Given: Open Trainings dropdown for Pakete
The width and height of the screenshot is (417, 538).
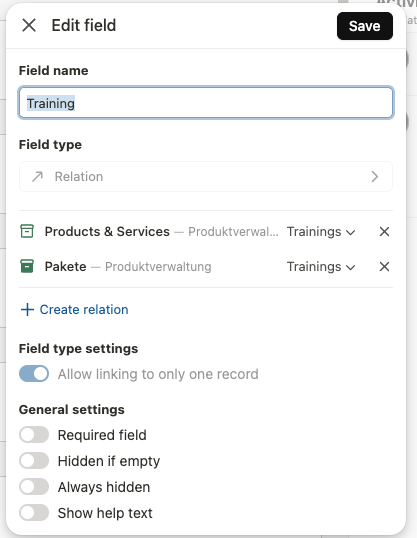Looking at the screenshot, I should coord(321,267).
